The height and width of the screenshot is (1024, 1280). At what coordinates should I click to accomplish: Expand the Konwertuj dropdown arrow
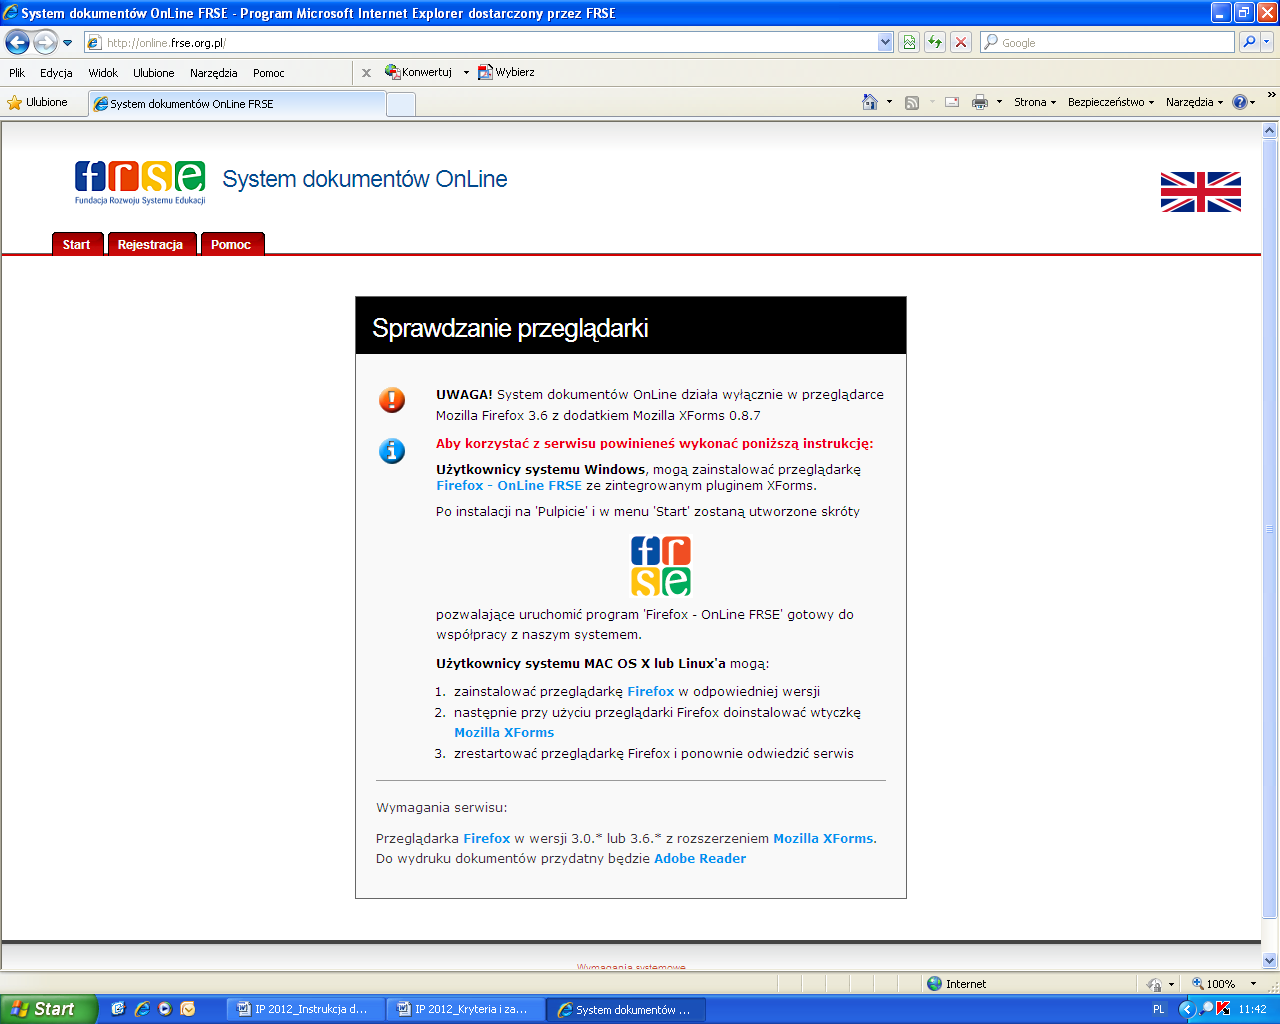point(466,72)
